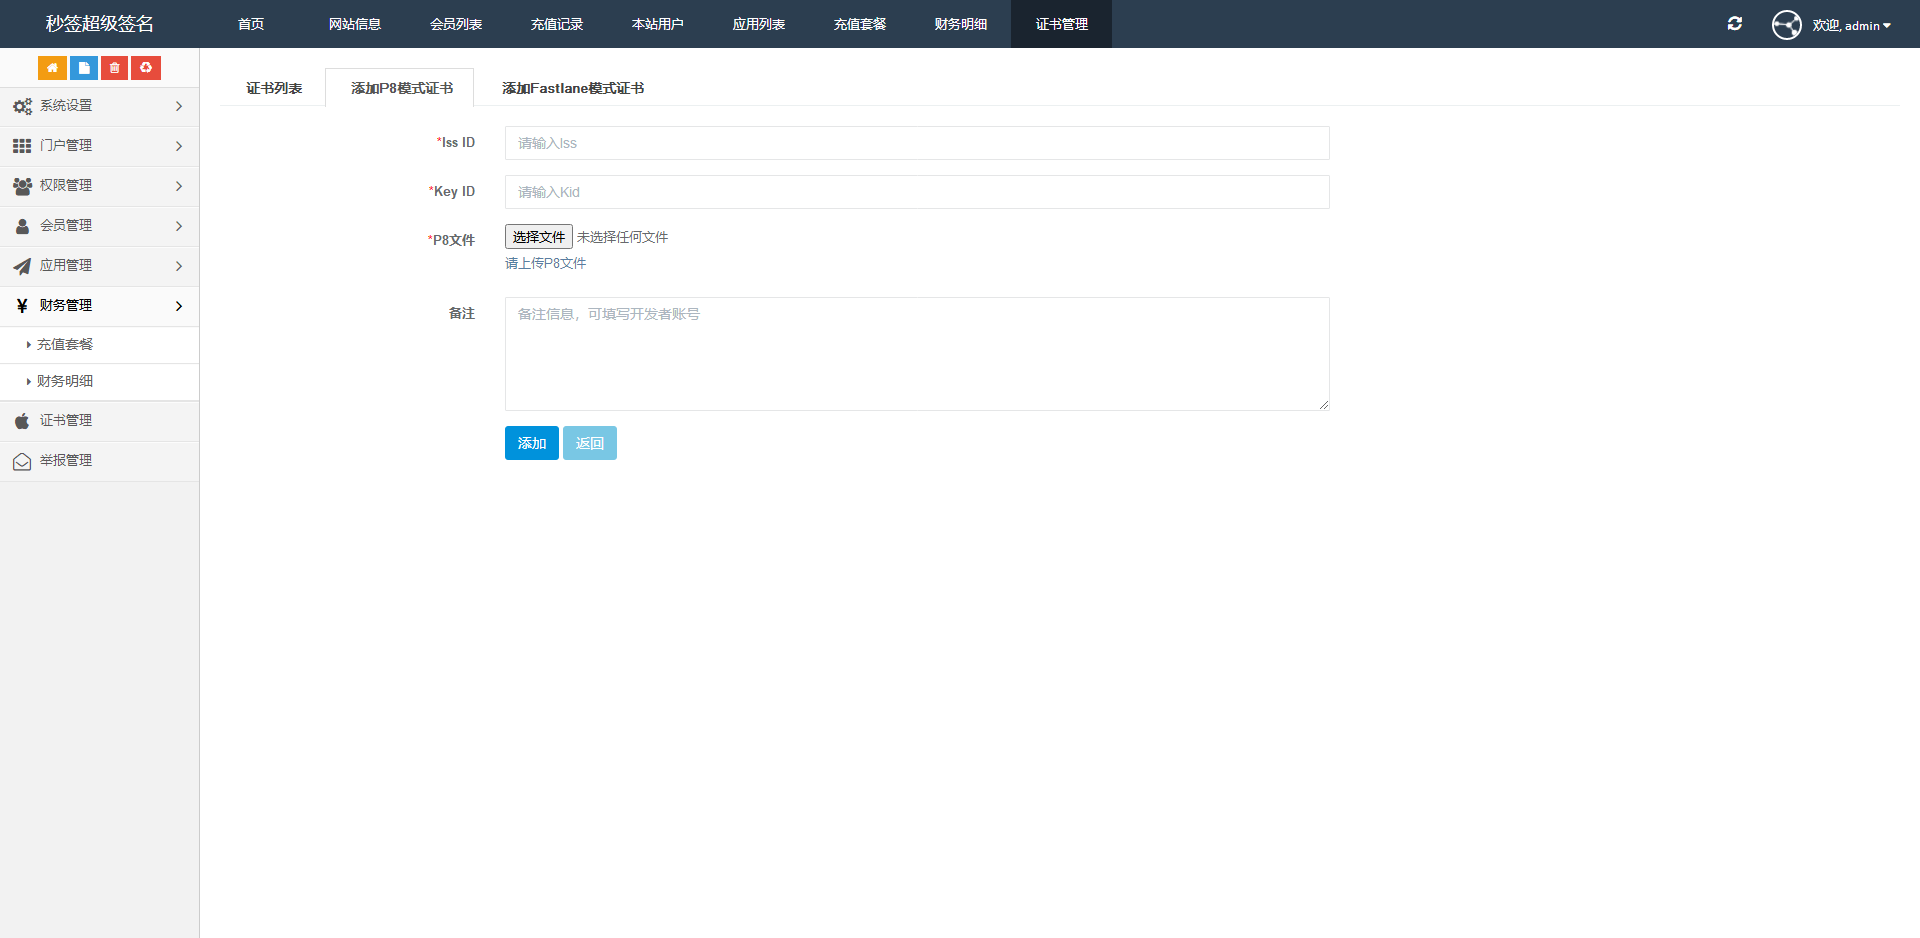Open the 举报管理 sidebar item
The height and width of the screenshot is (938, 1920).
pyautogui.click(x=100, y=461)
